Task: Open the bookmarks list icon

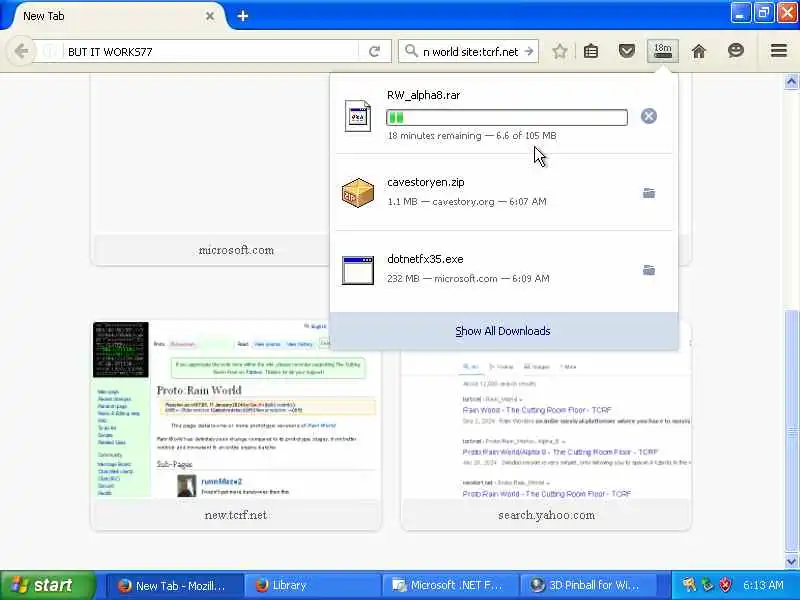Action: 591,51
